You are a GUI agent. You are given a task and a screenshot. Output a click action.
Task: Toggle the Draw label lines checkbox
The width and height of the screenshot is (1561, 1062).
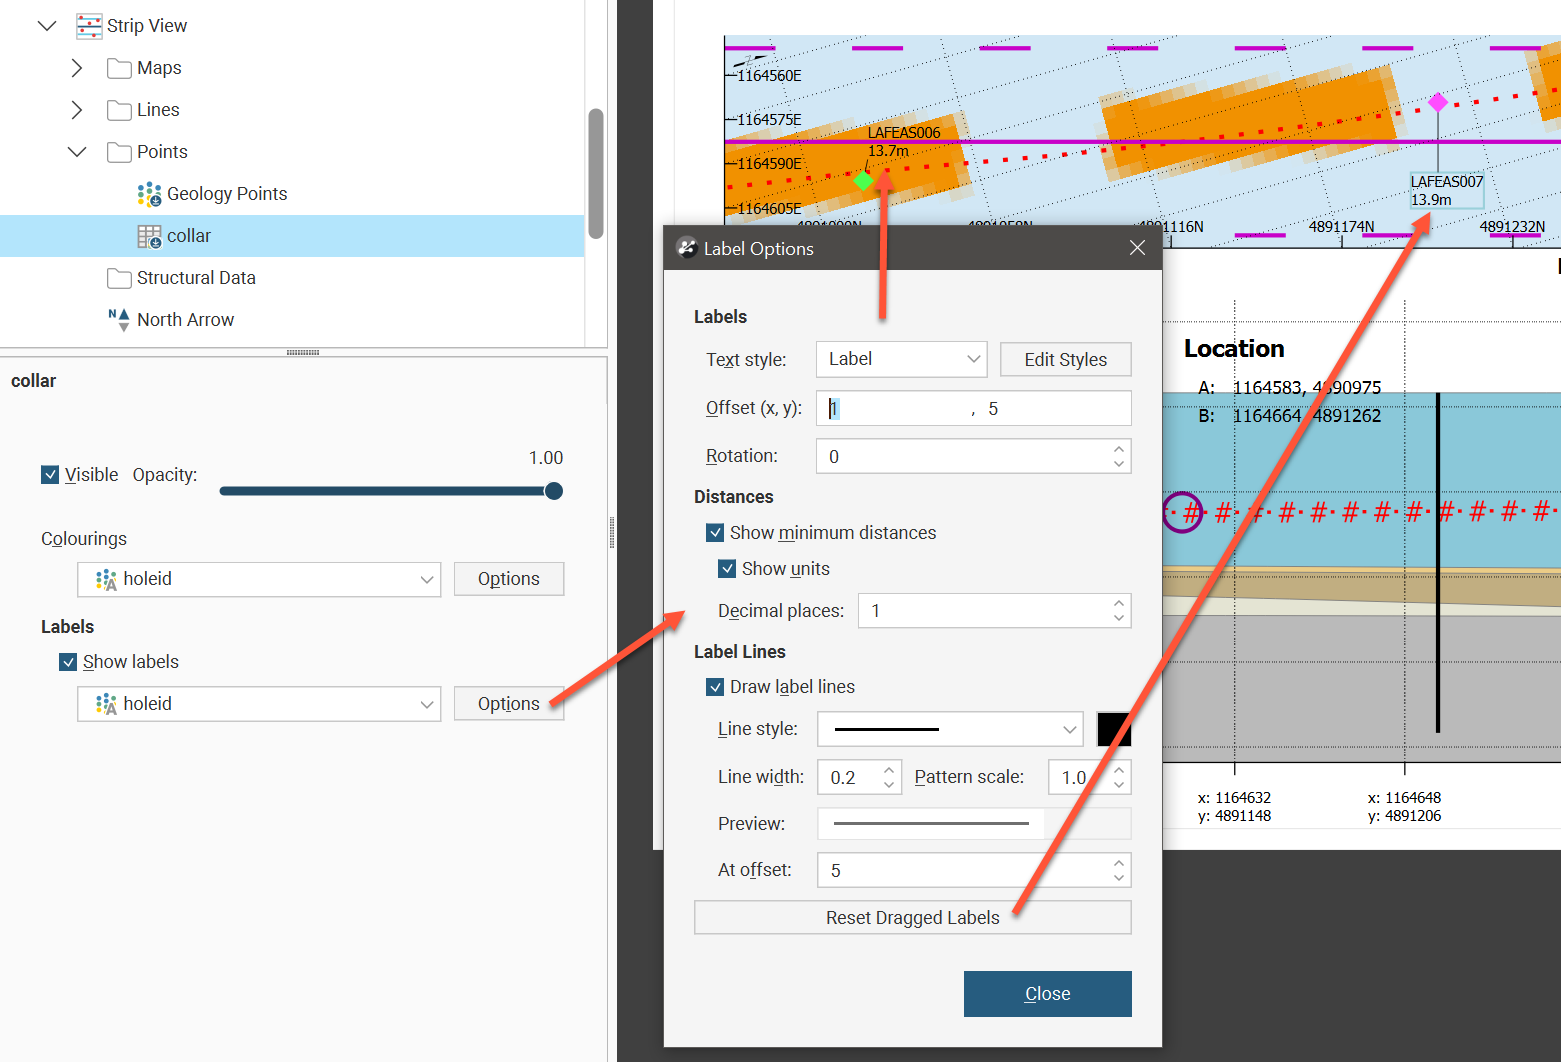point(715,687)
